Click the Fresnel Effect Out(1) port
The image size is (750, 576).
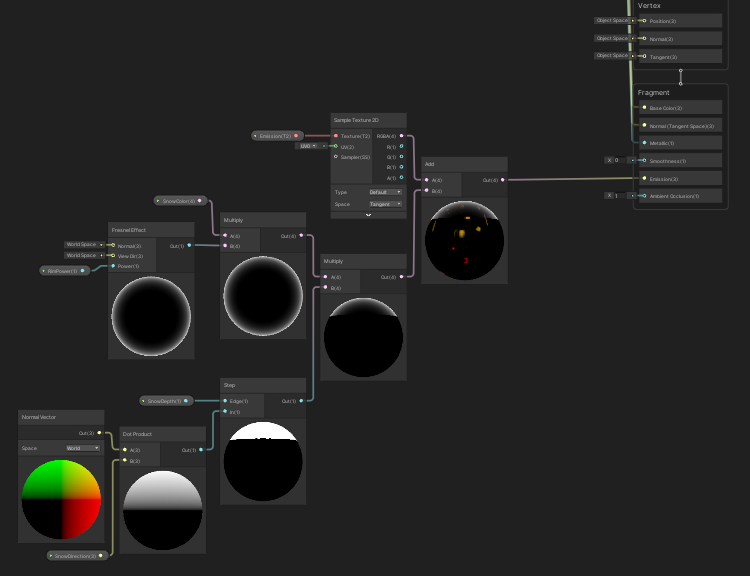pos(189,245)
